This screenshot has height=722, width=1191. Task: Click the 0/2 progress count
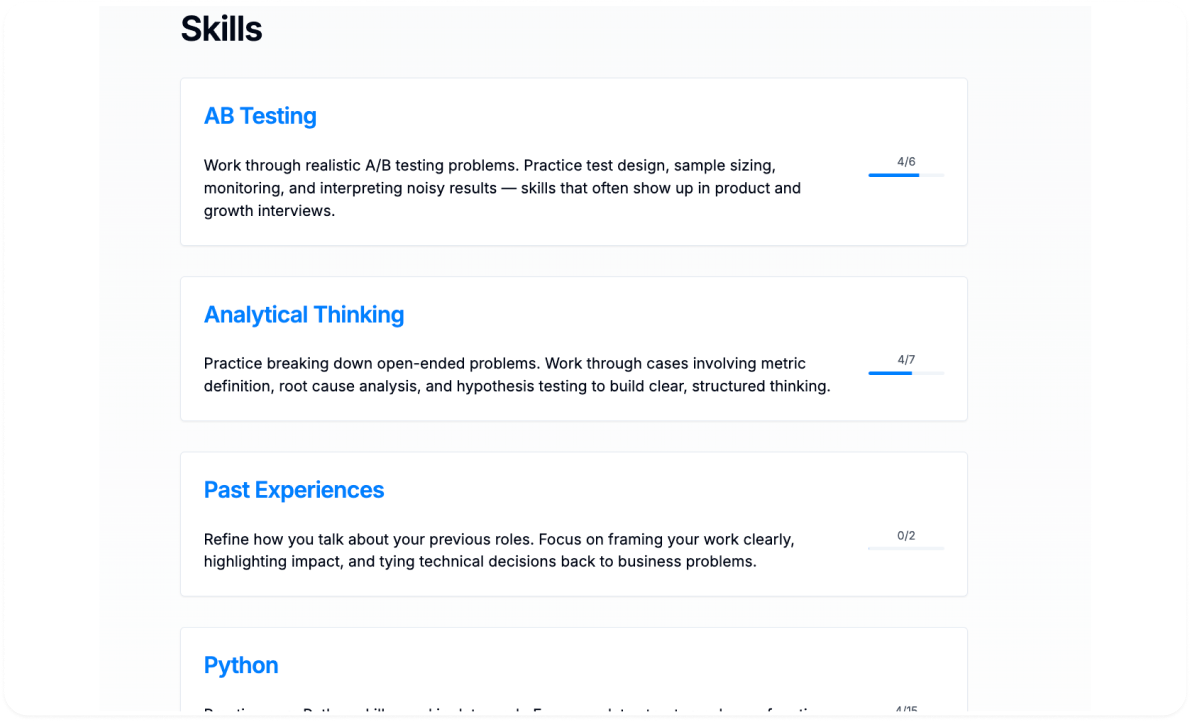pos(906,535)
